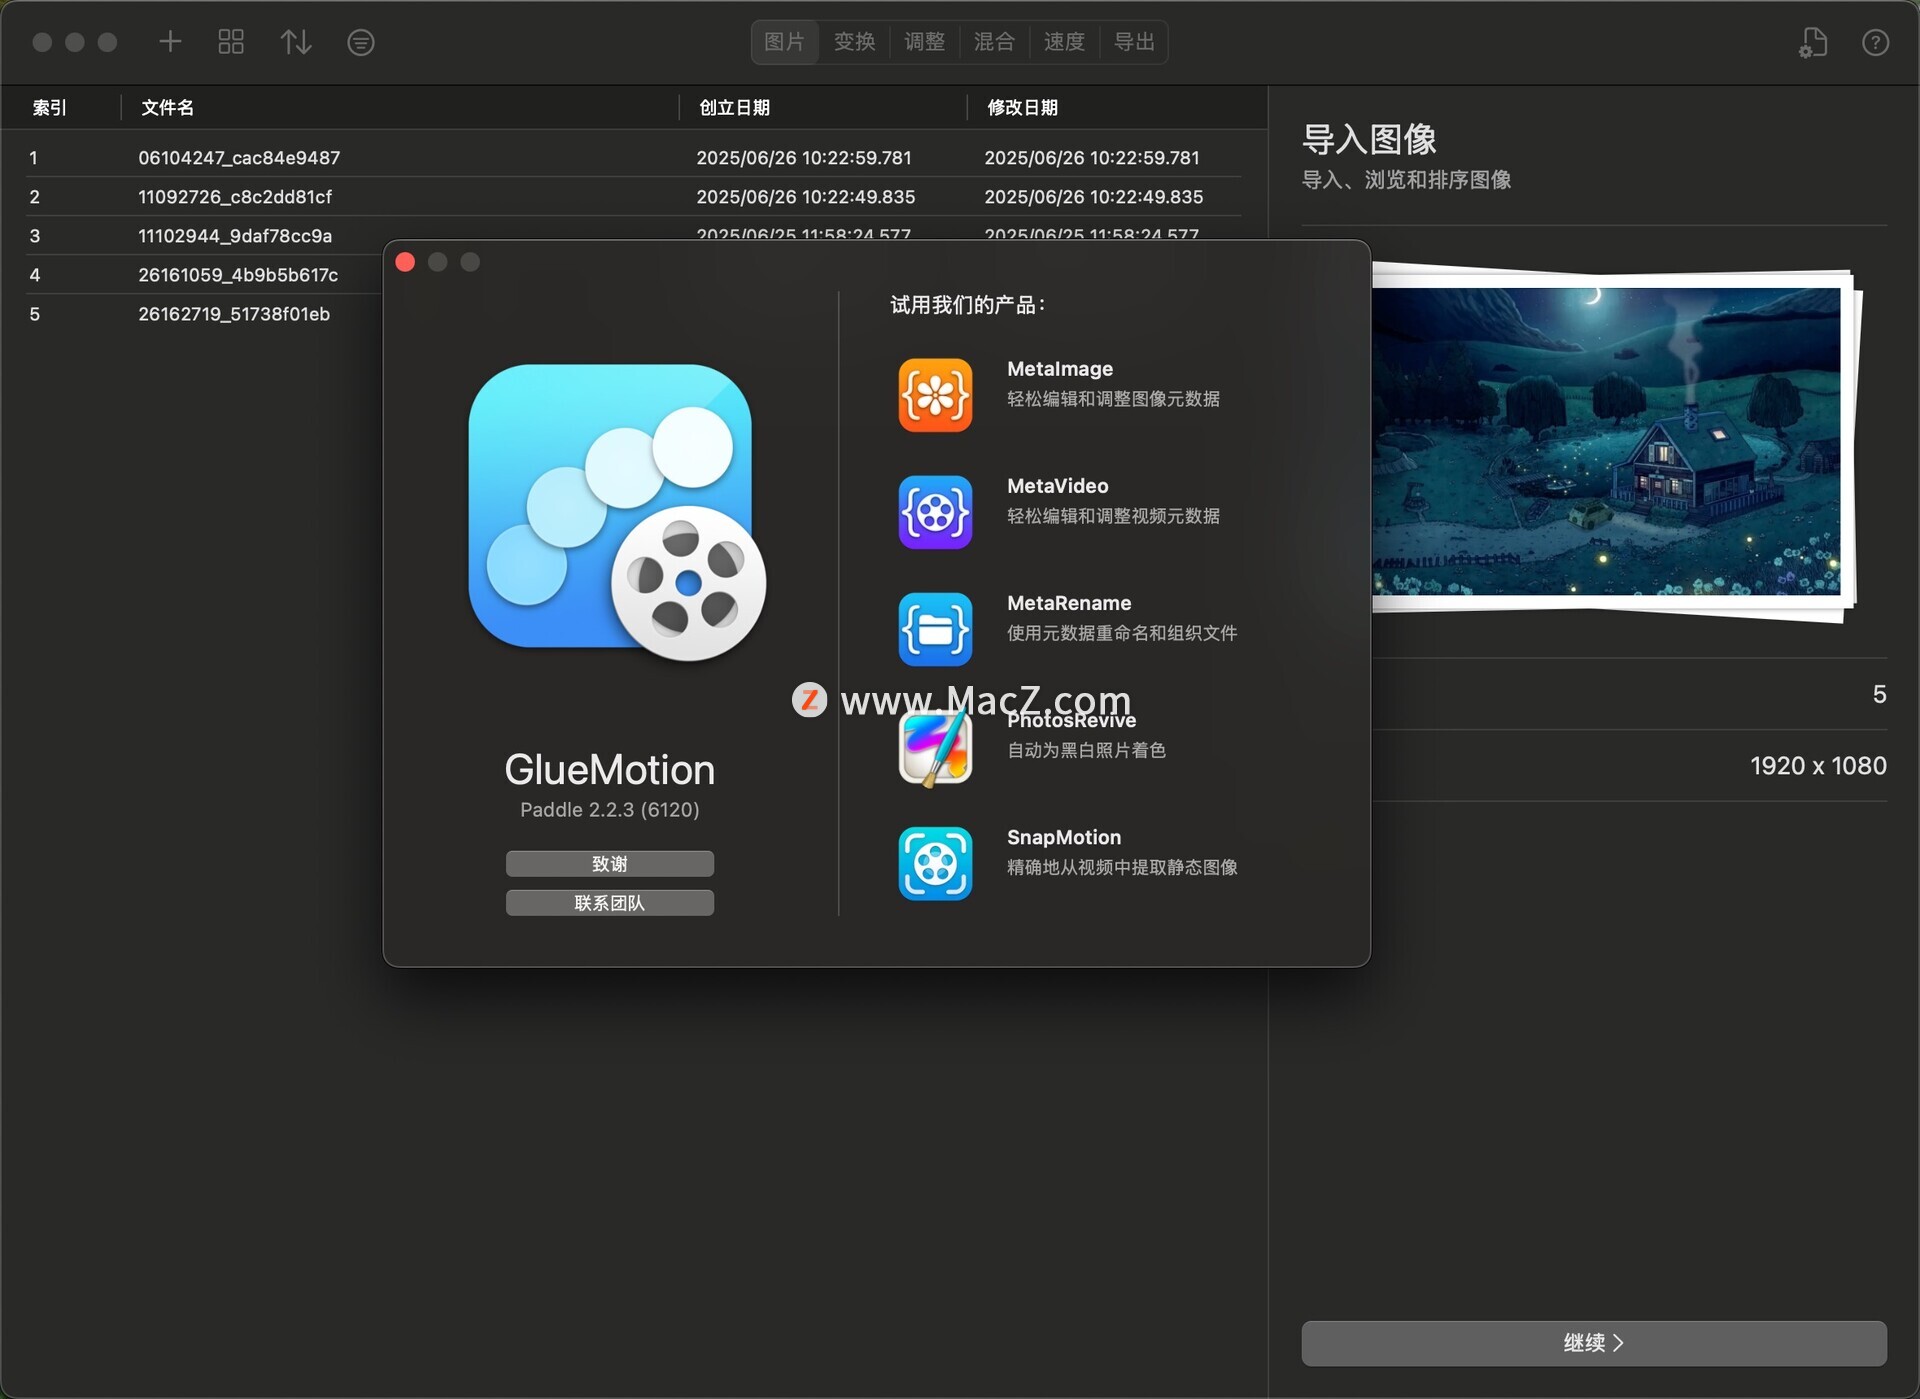Select row 11092726_c8c2dd81cf

coord(634,196)
